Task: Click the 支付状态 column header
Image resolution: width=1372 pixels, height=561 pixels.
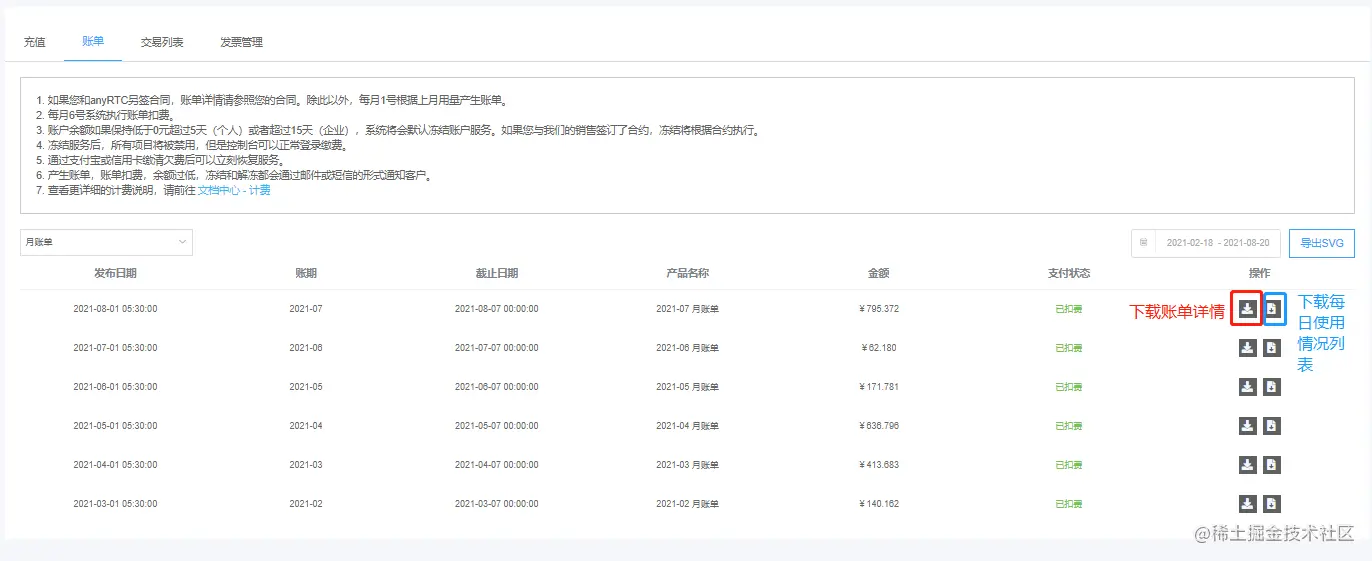Action: [1069, 273]
